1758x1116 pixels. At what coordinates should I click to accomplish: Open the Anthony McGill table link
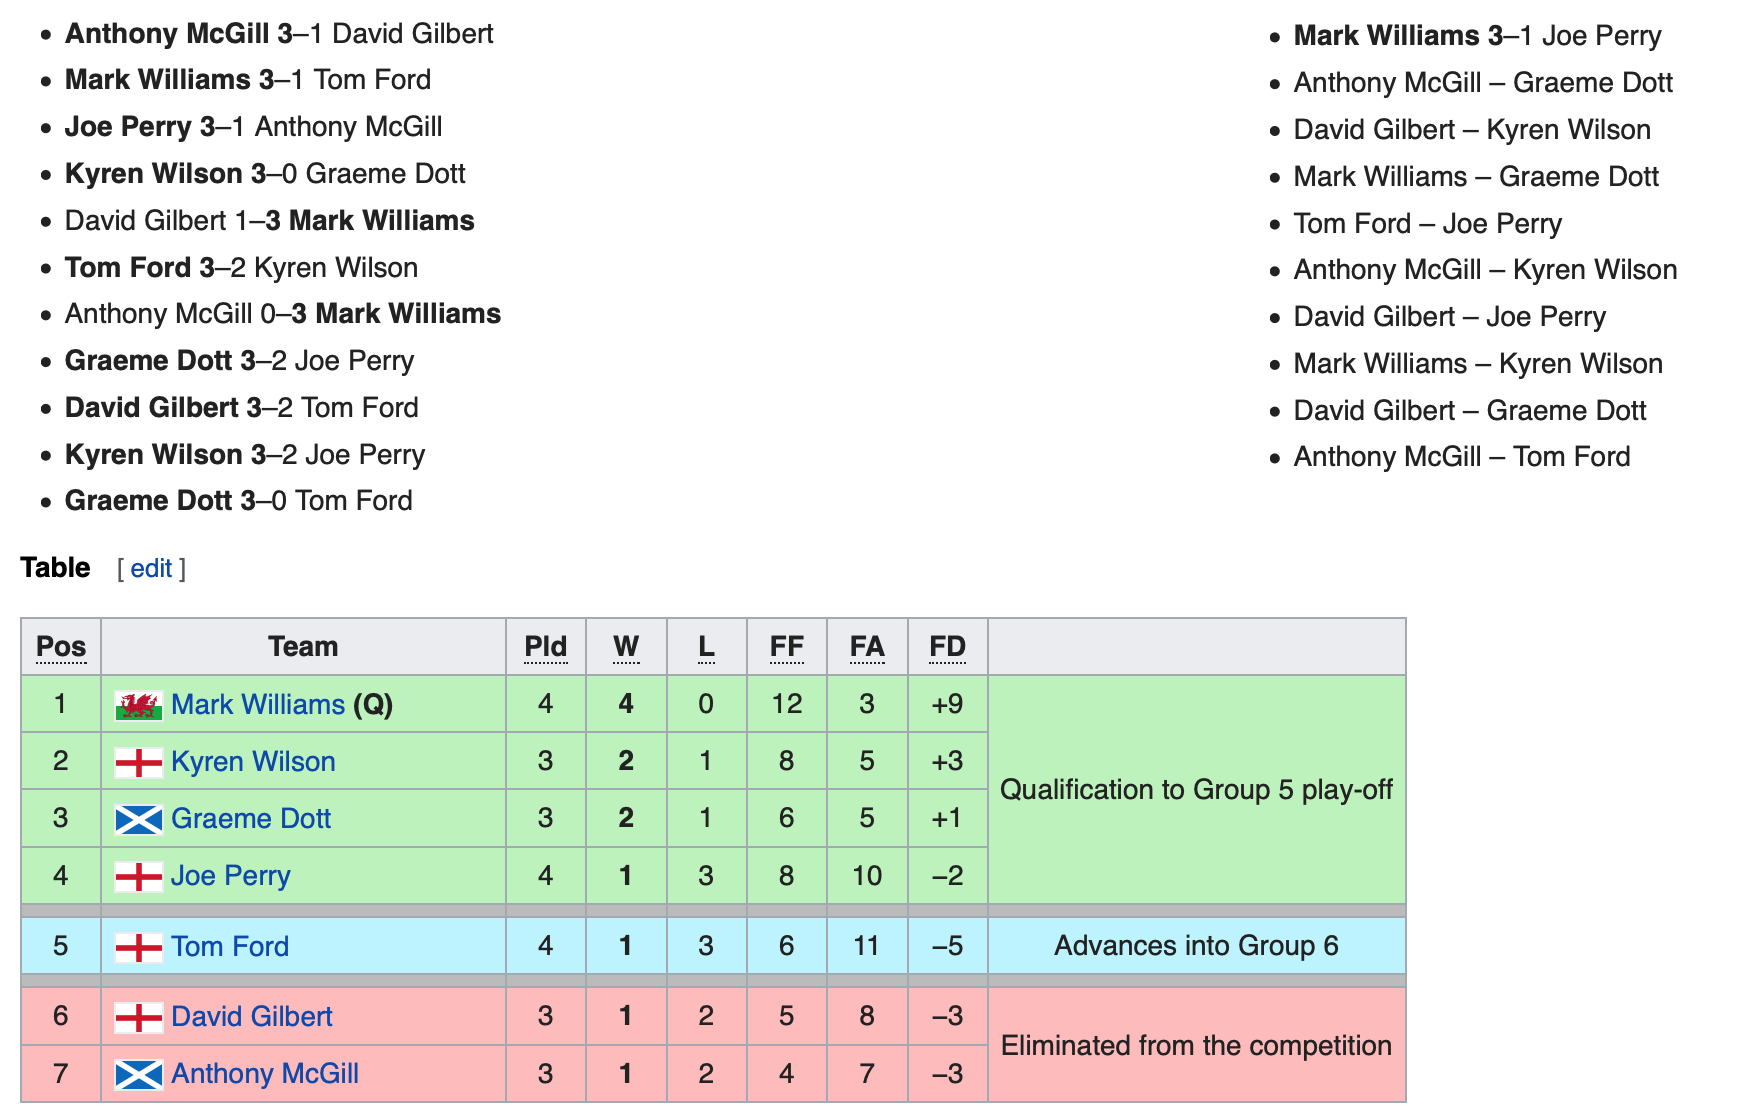265,1073
